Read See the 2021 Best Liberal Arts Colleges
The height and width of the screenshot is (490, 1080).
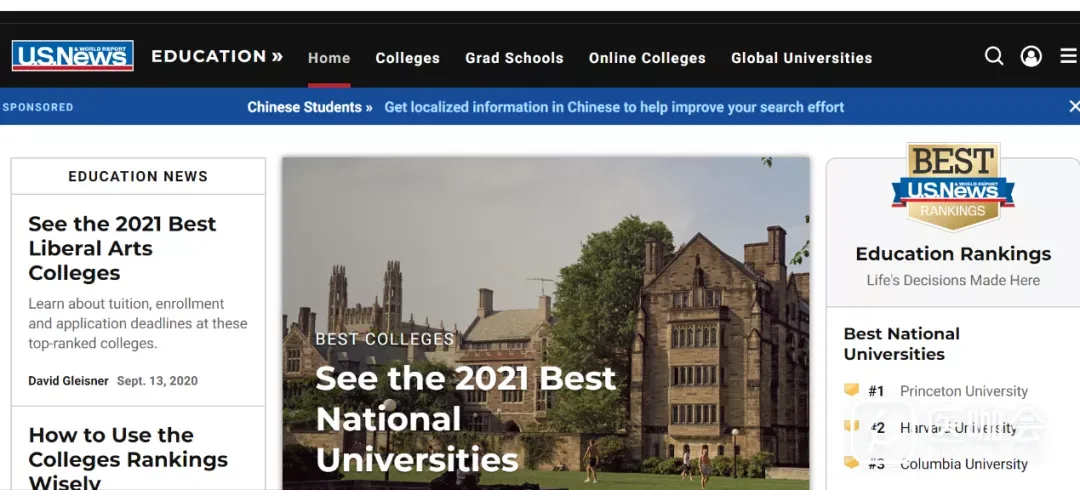pos(122,248)
